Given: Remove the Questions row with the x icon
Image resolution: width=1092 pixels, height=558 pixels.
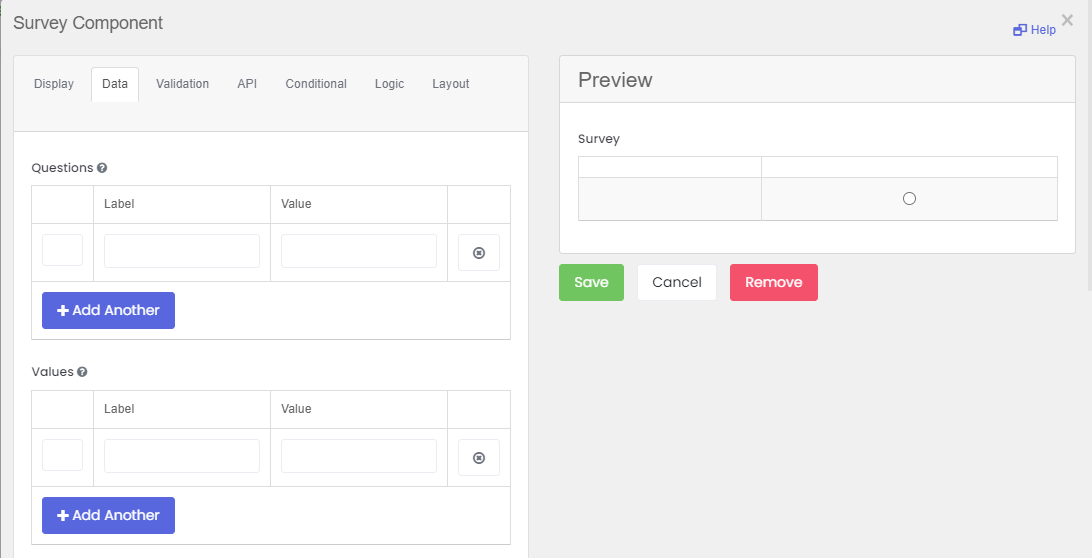Looking at the screenshot, I should click(478, 252).
